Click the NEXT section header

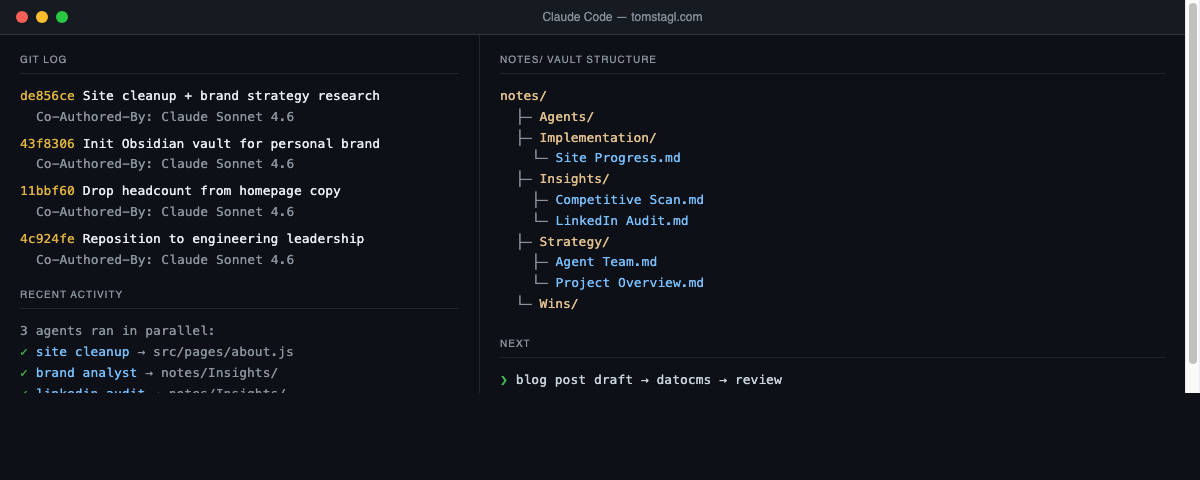515,343
